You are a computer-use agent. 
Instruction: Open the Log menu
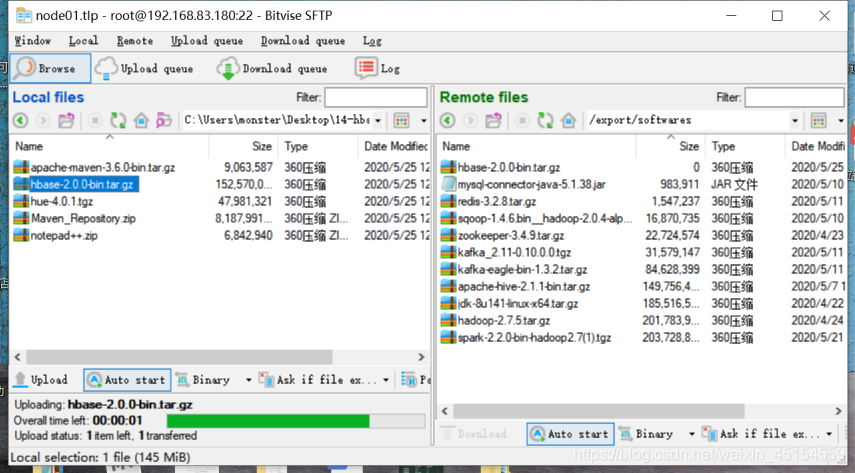pos(372,41)
